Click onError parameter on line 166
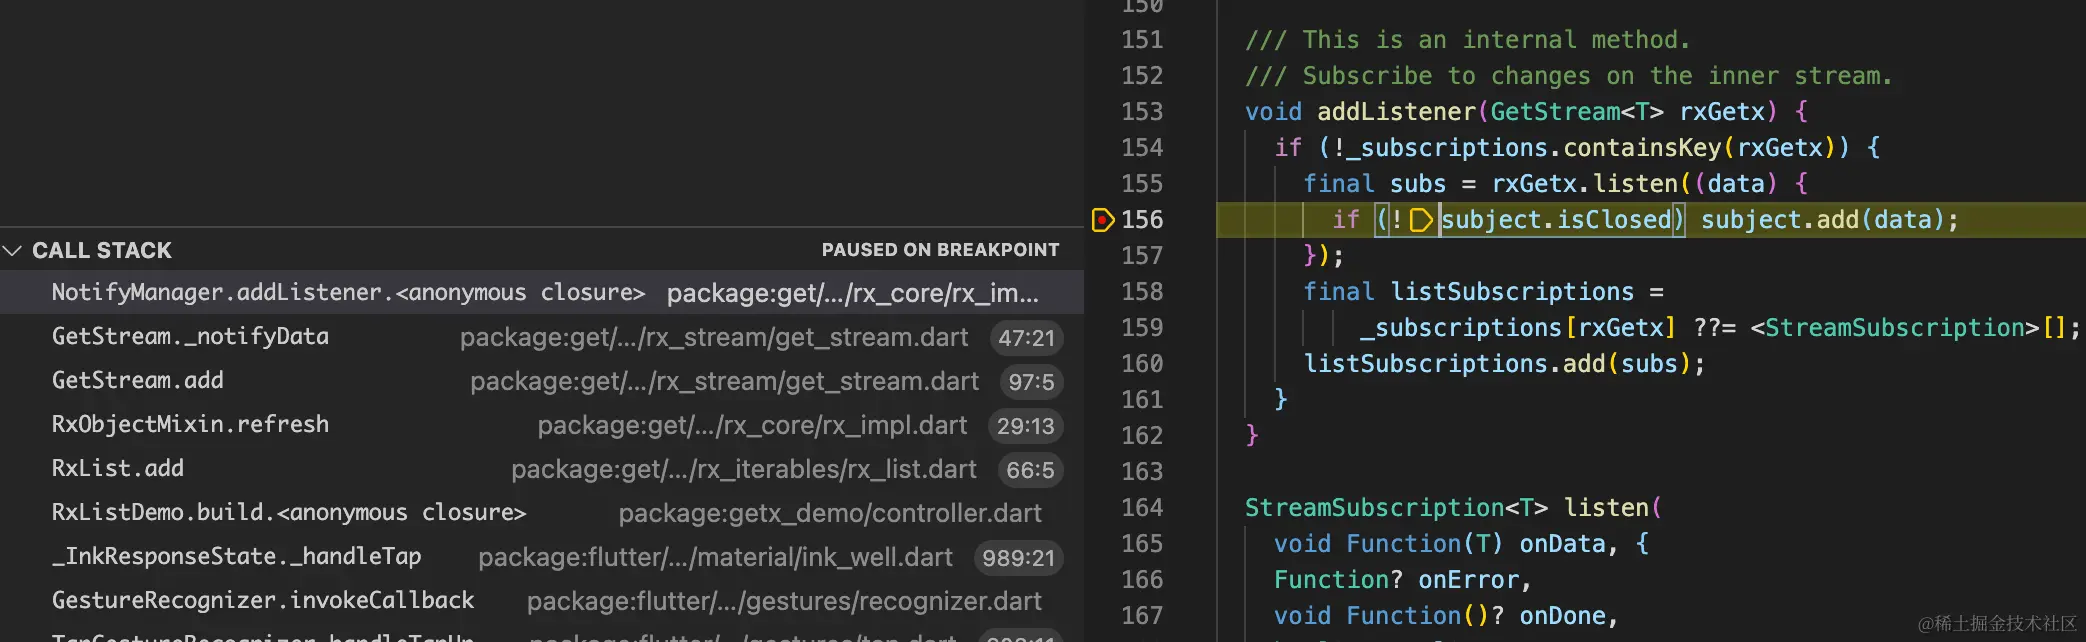 [1468, 580]
